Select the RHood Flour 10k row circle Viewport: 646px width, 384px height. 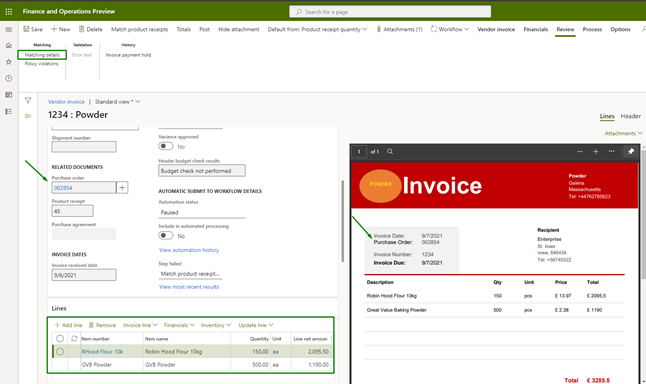point(60,351)
